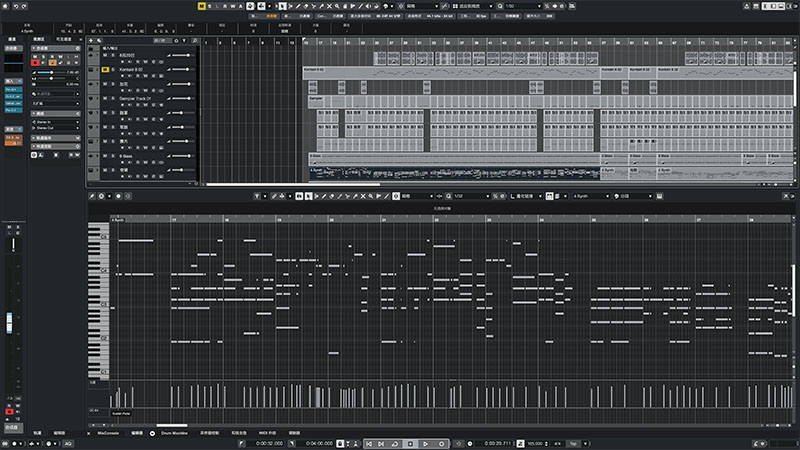Click the project arrangement horizontal scrollbar

coord(293,184)
